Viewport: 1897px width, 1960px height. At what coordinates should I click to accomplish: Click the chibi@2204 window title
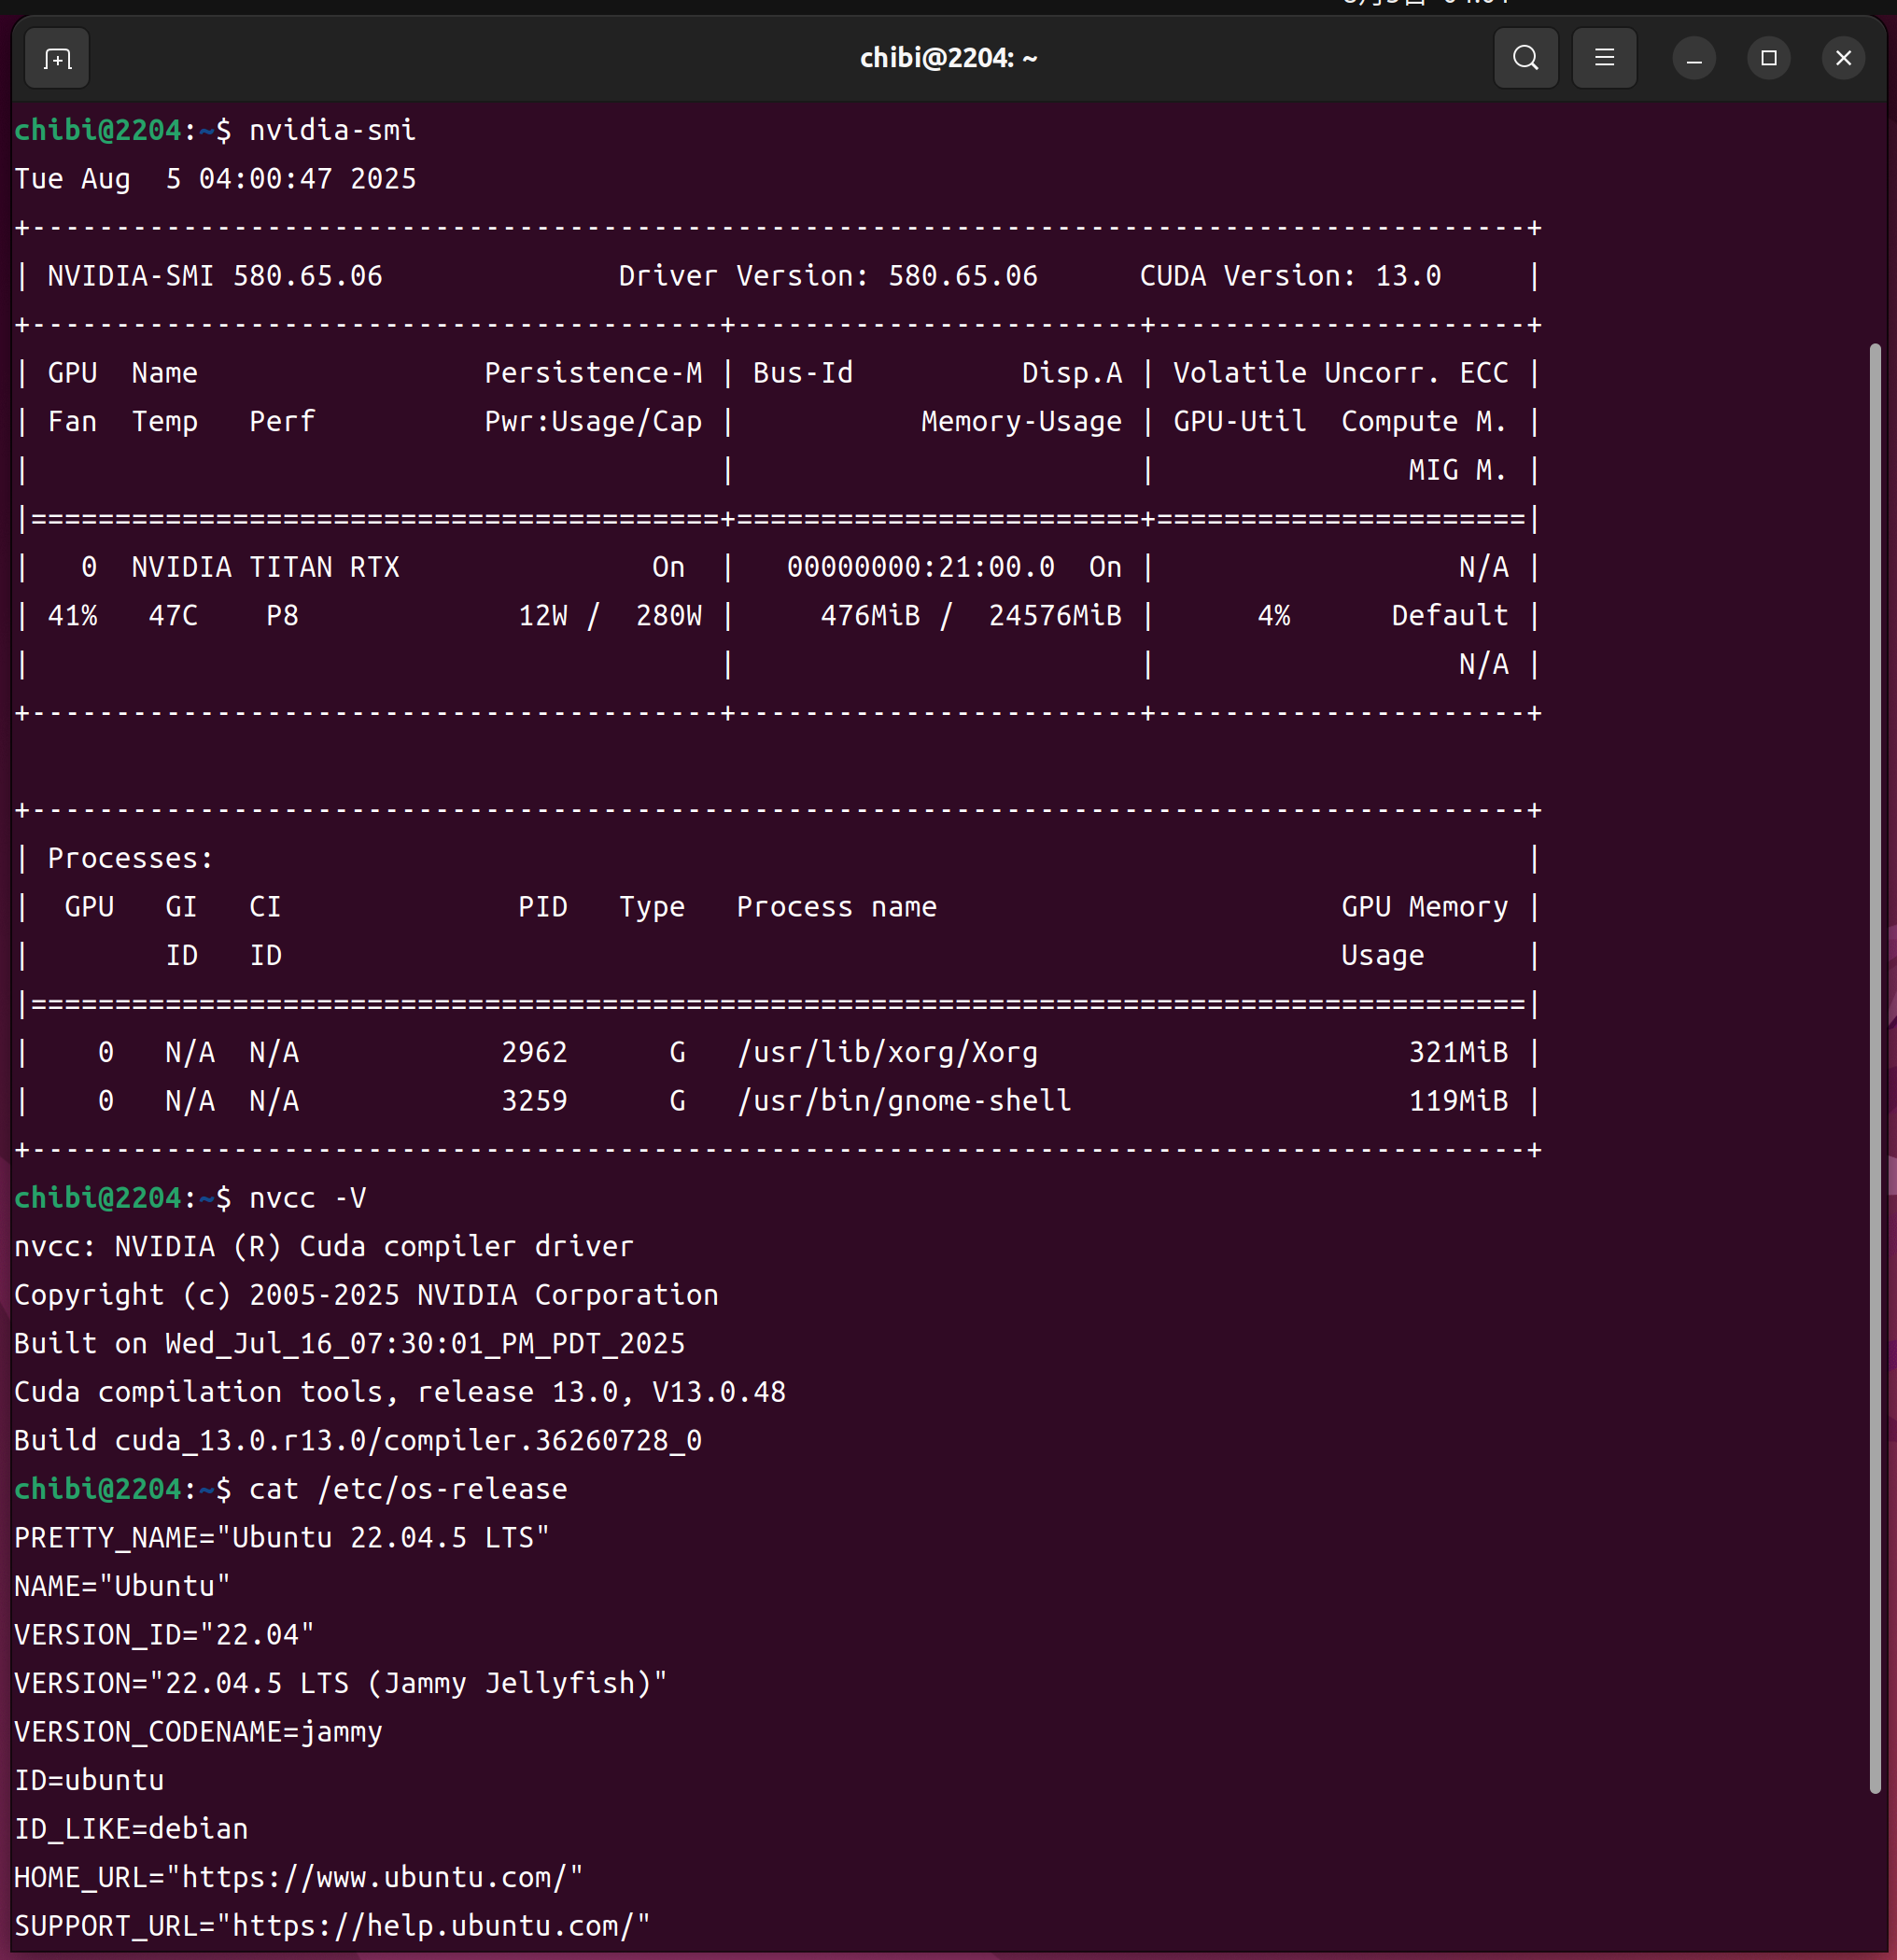[x=948, y=58]
